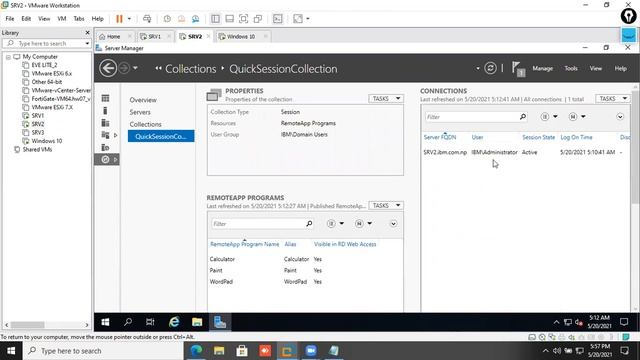Click in the RemoteApp Programs filter field
The image size is (640, 360).
point(258,224)
